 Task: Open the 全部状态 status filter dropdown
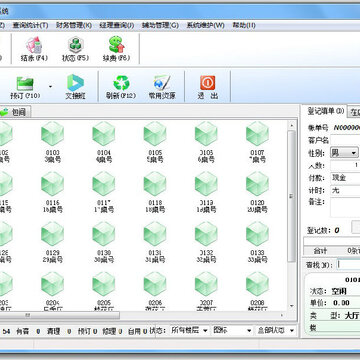click(x=275, y=331)
